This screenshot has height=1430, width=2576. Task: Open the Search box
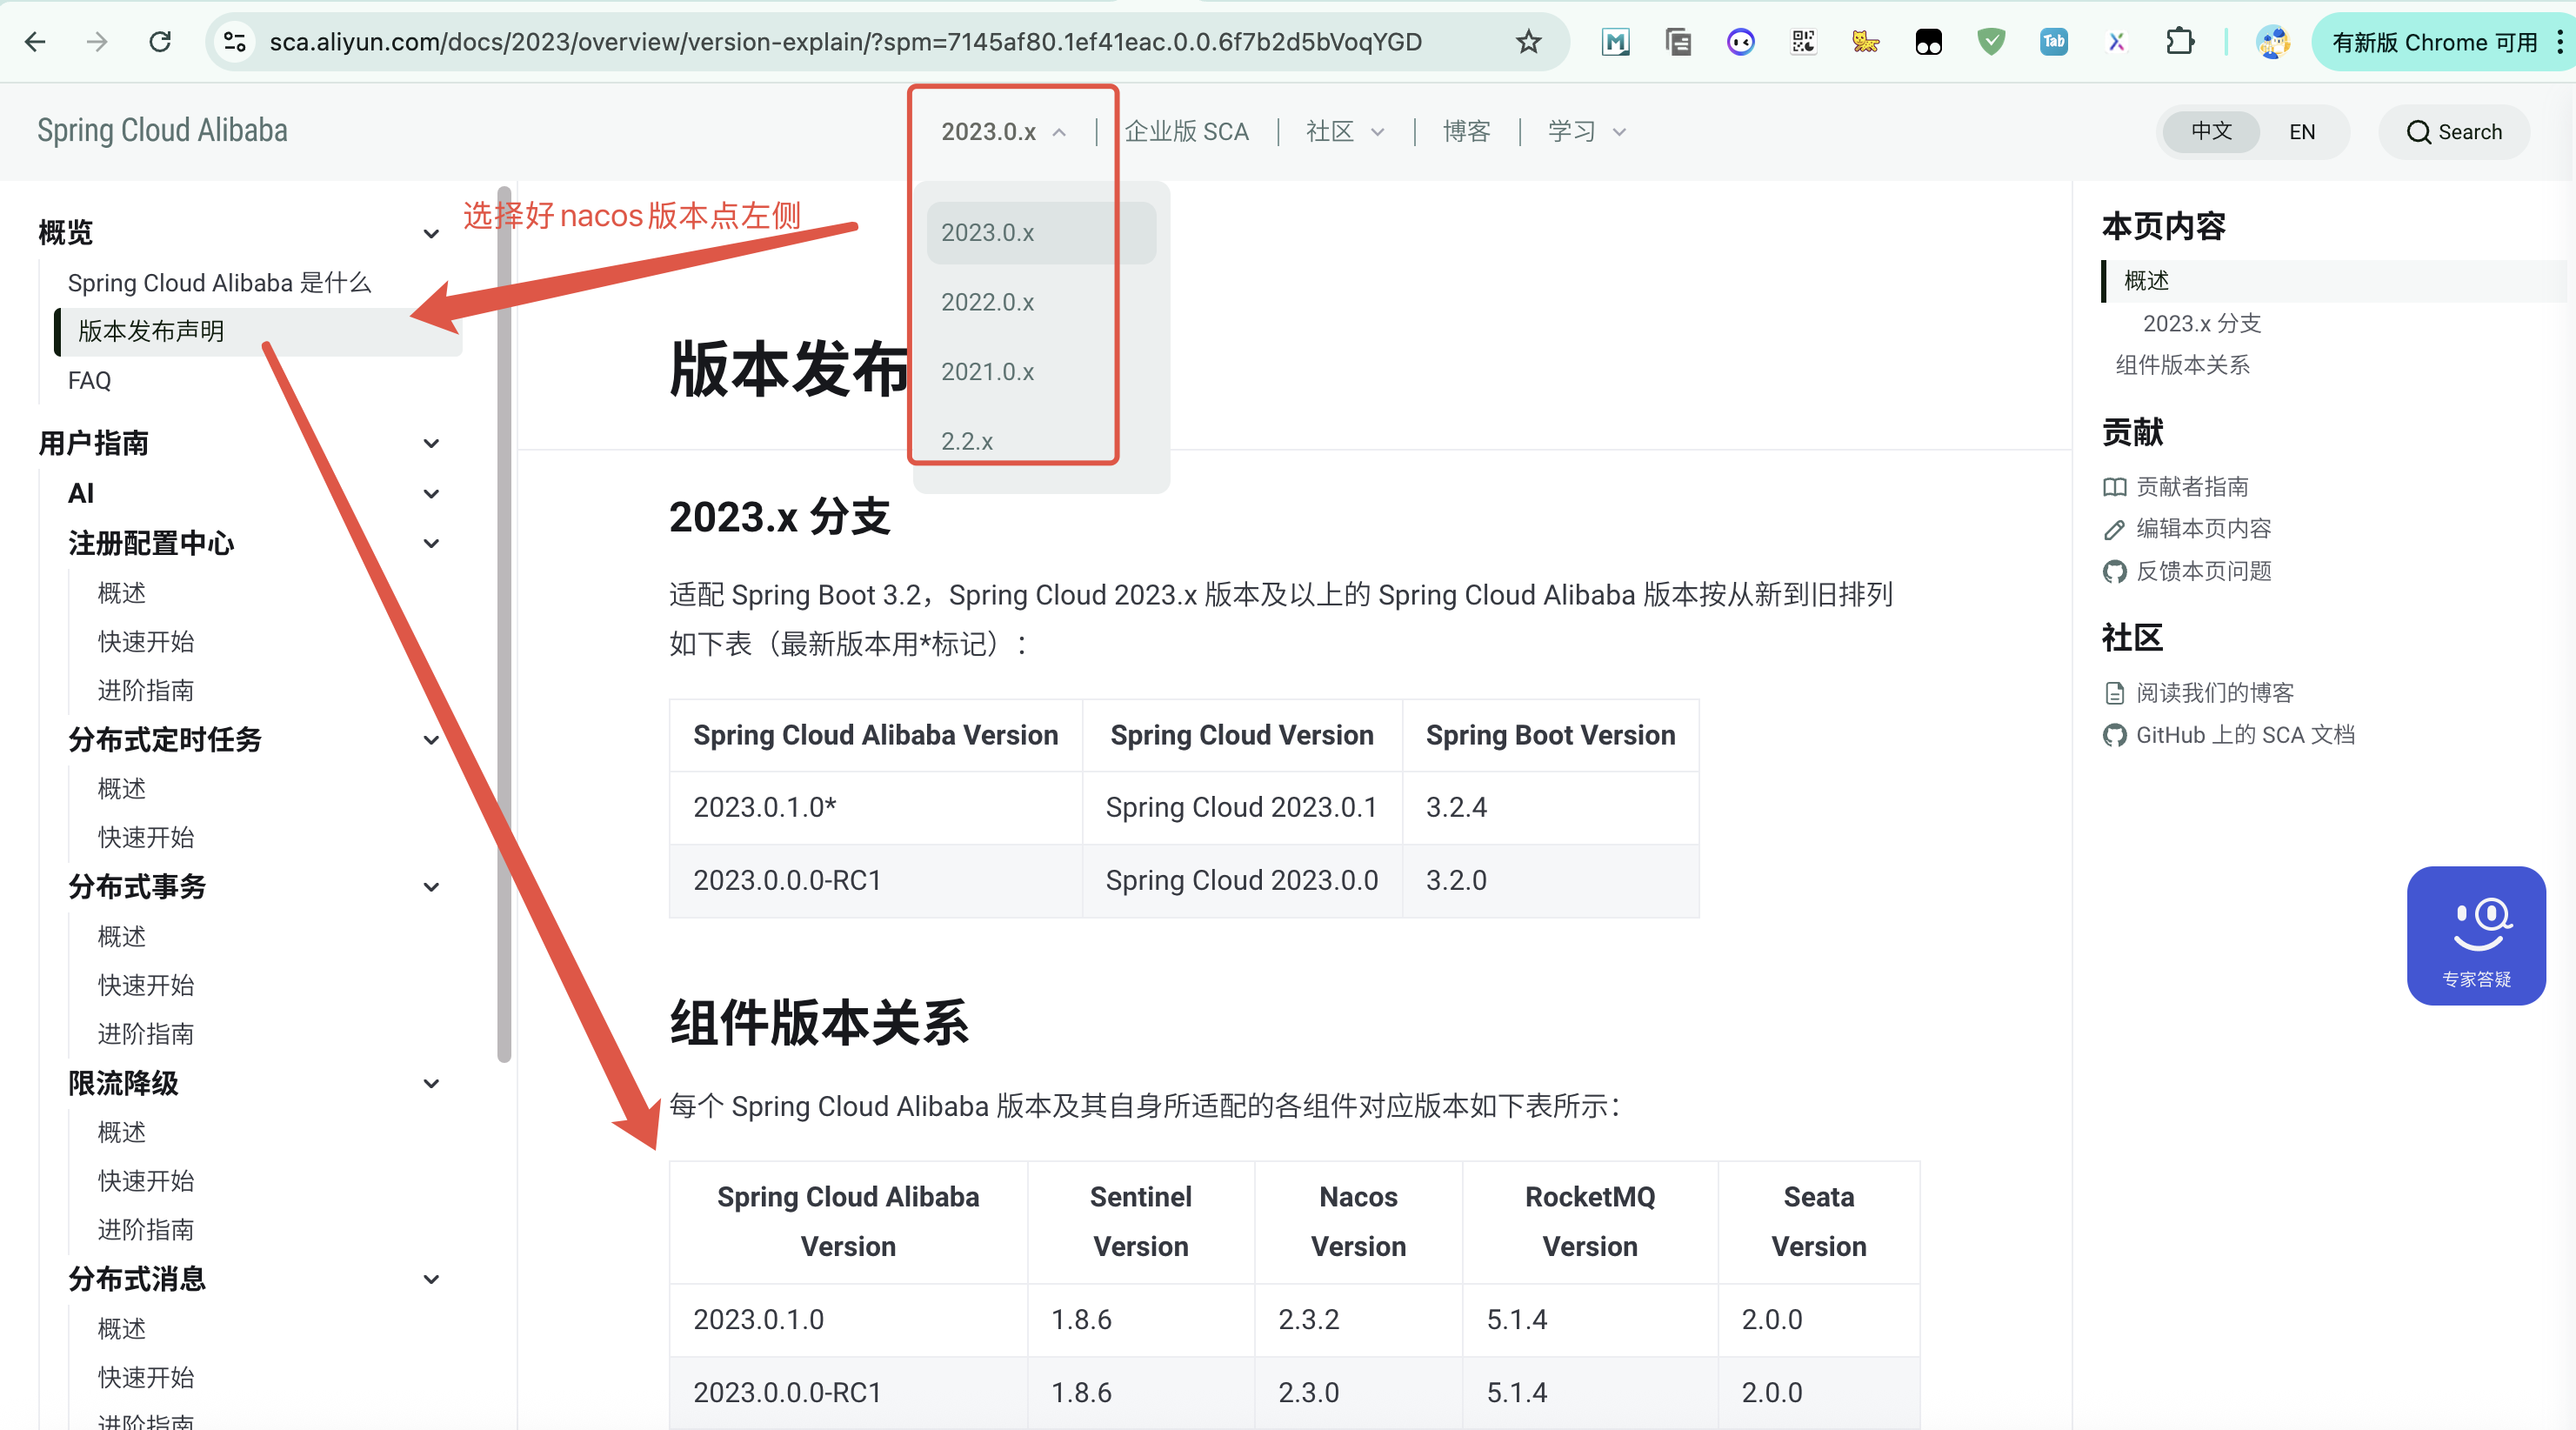pos(2454,132)
